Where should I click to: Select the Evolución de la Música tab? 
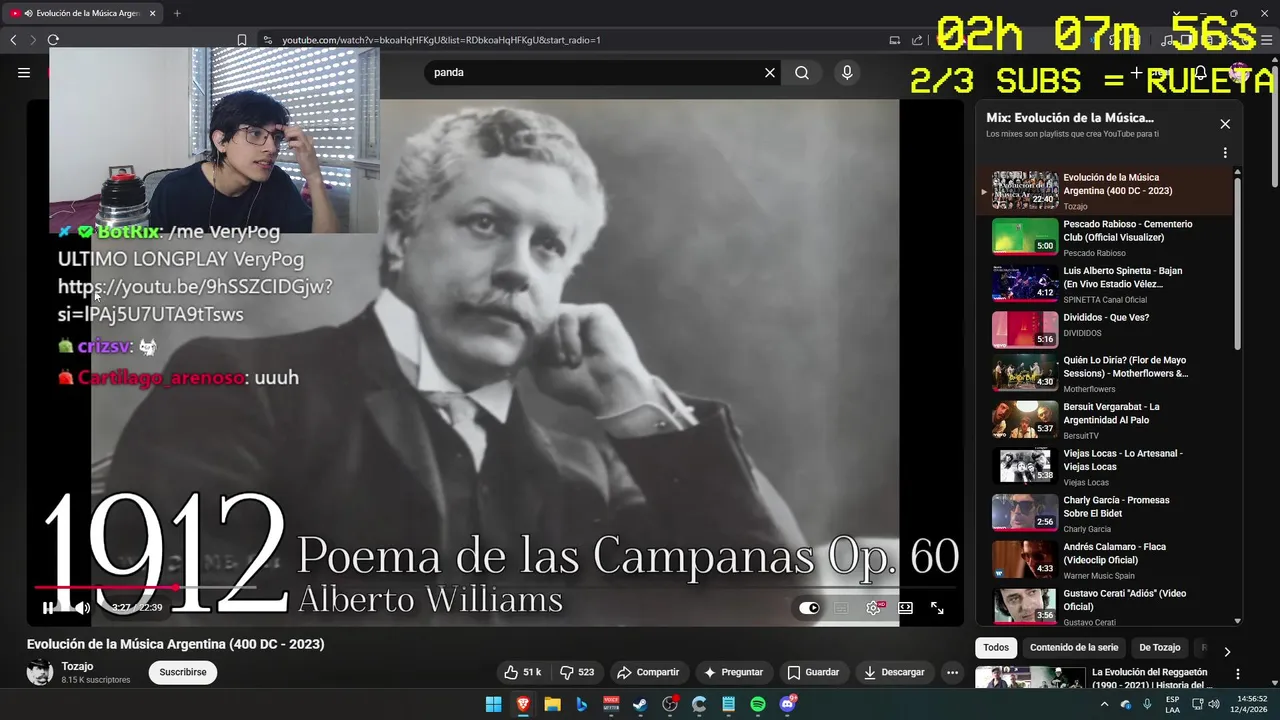(82, 13)
